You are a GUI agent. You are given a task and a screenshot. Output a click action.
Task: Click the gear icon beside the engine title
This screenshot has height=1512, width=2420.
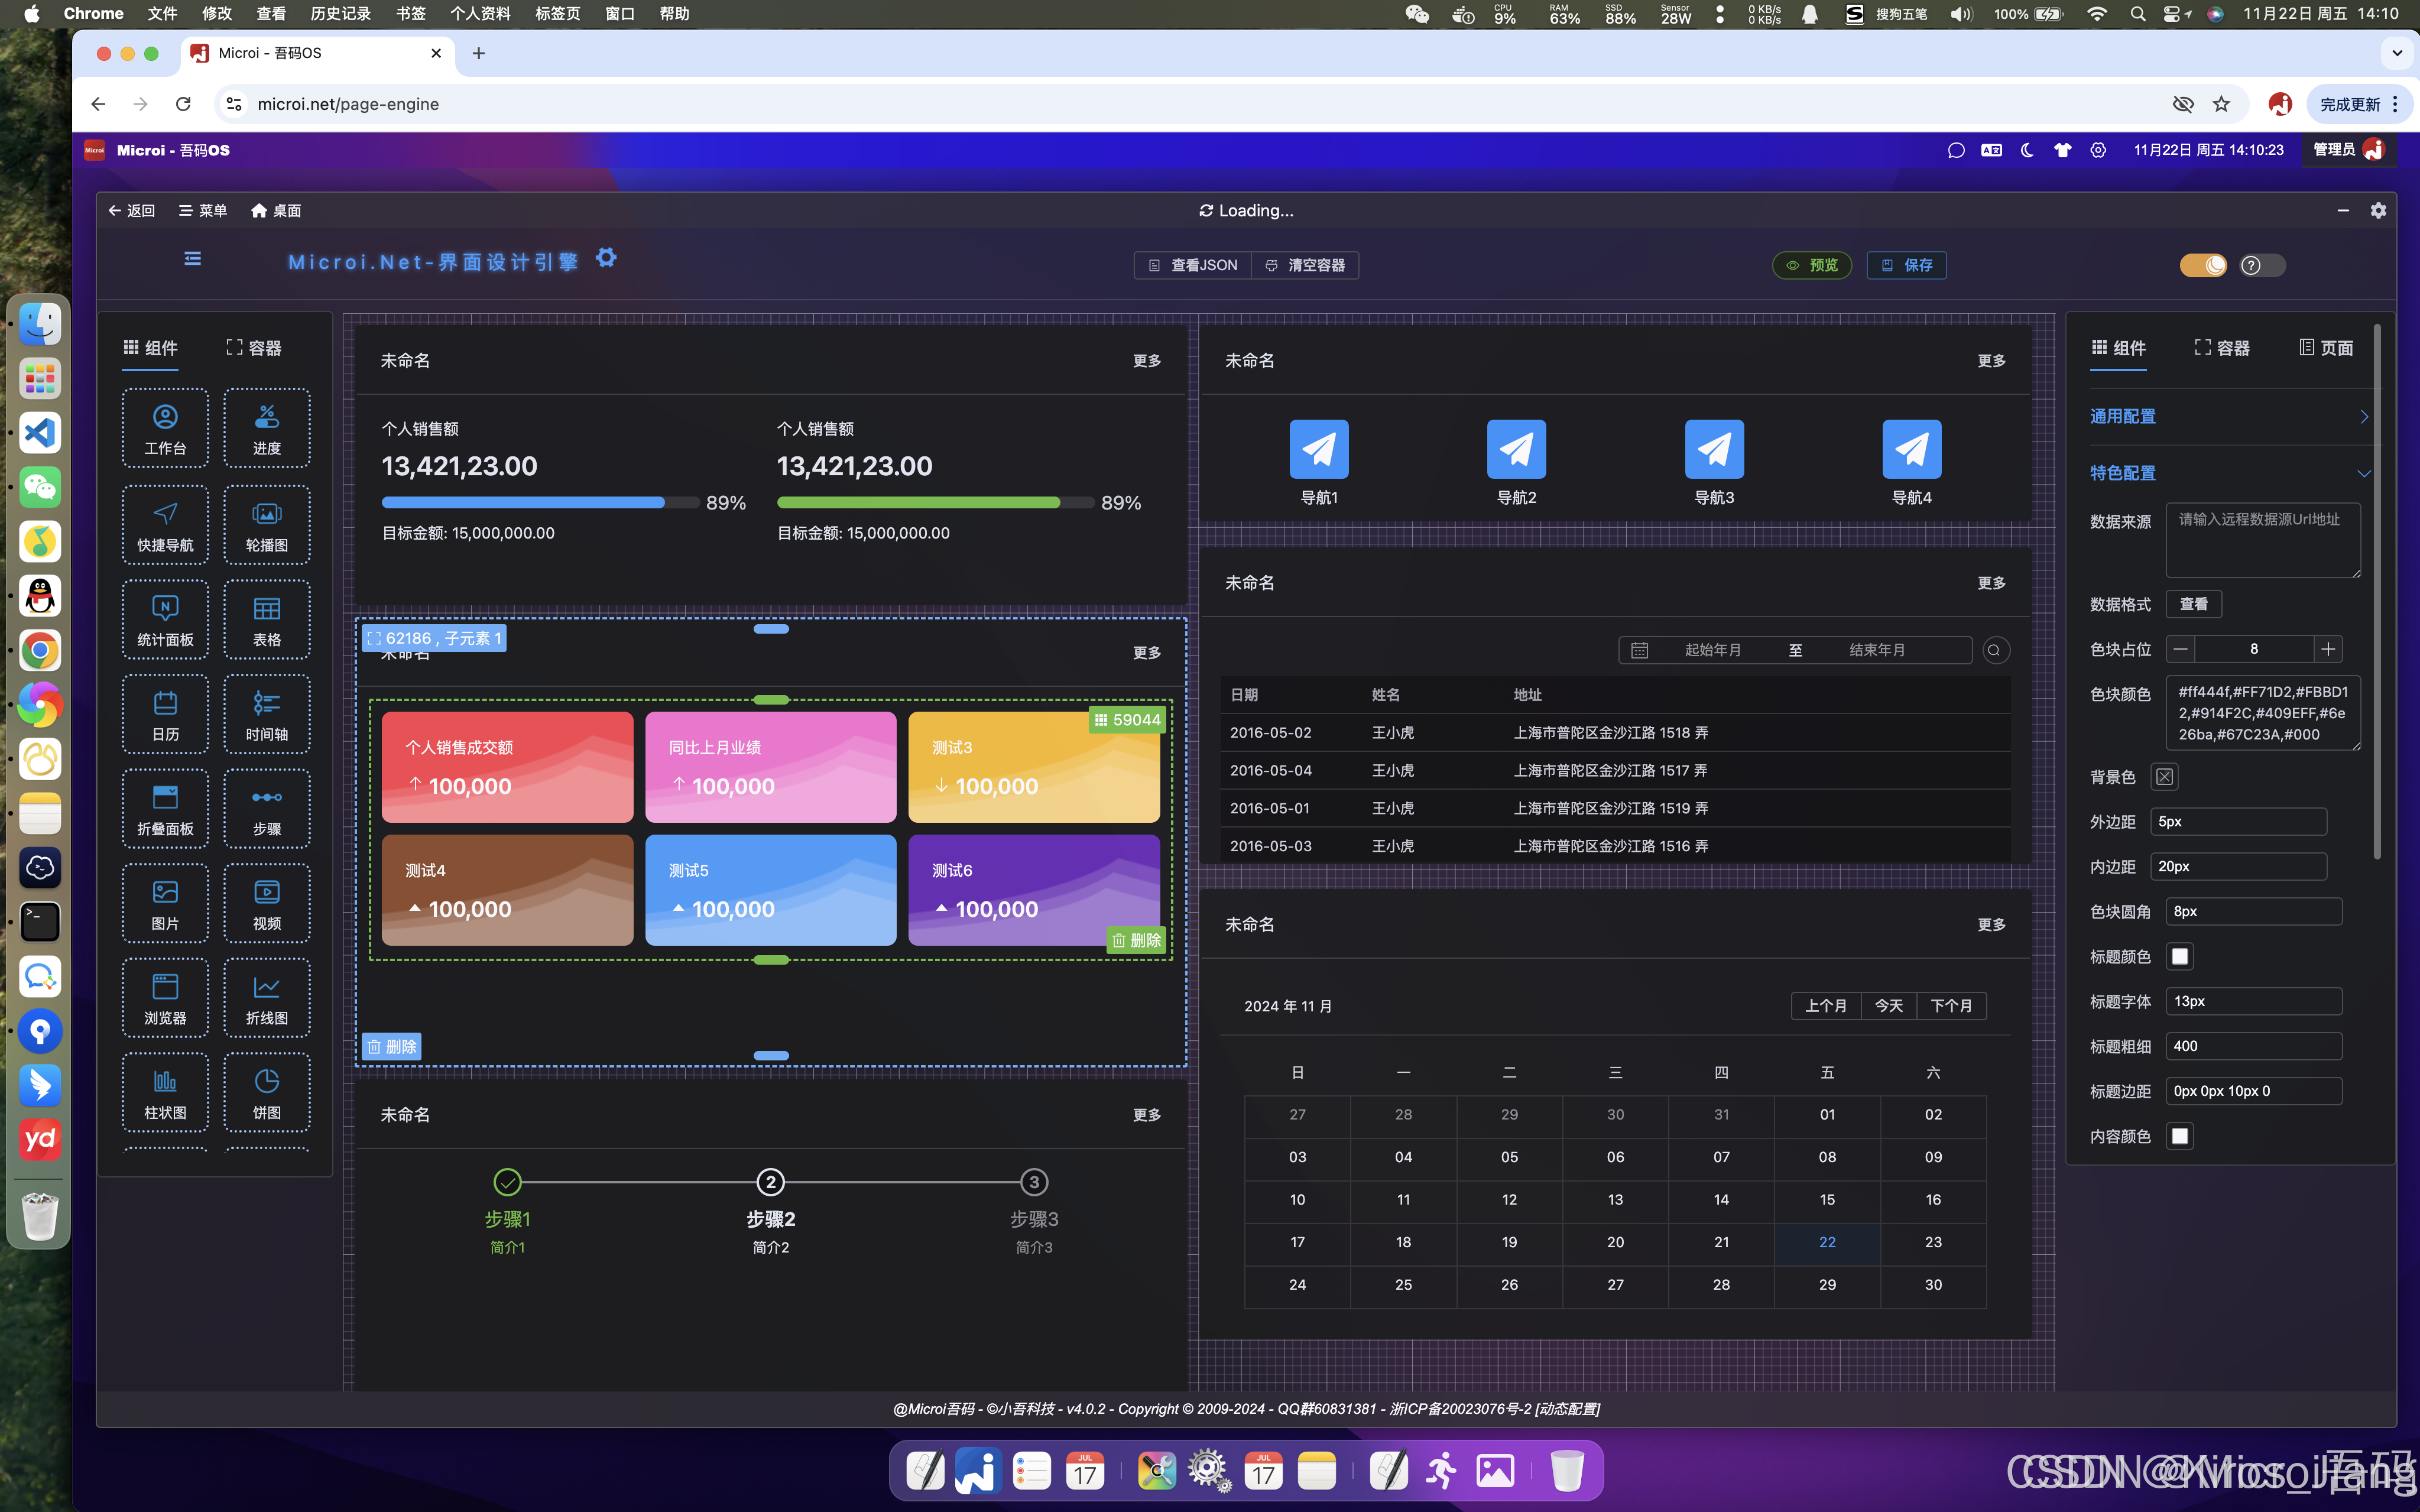coord(606,258)
